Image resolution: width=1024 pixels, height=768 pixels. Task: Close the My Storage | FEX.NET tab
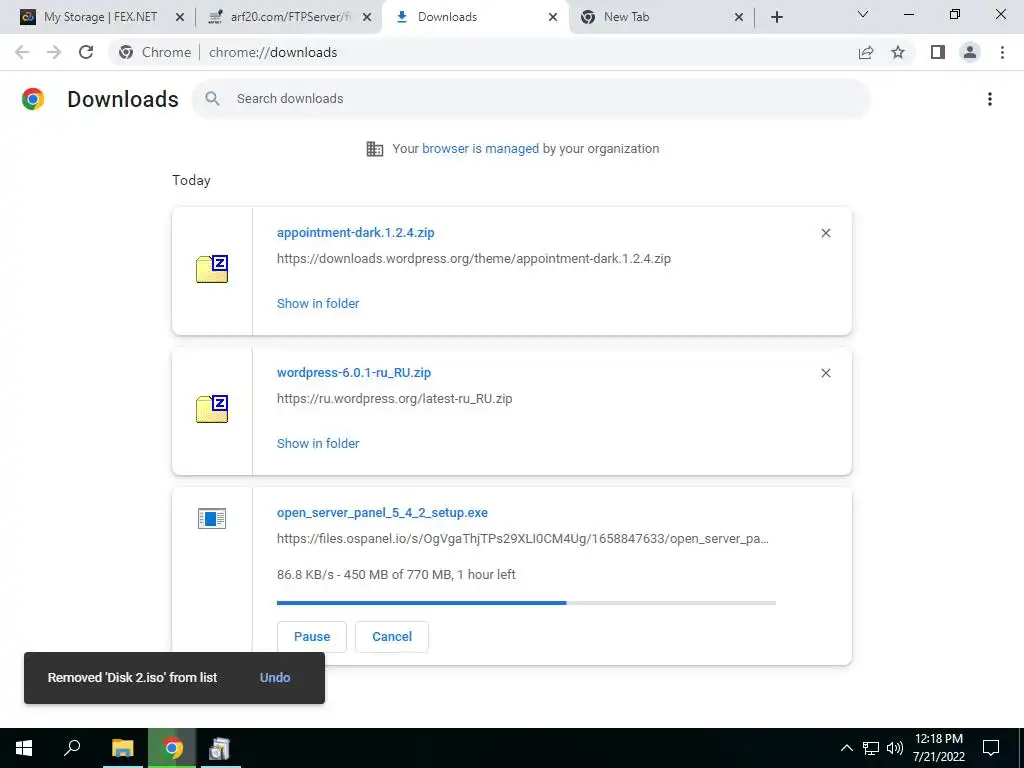click(x=180, y=17)
